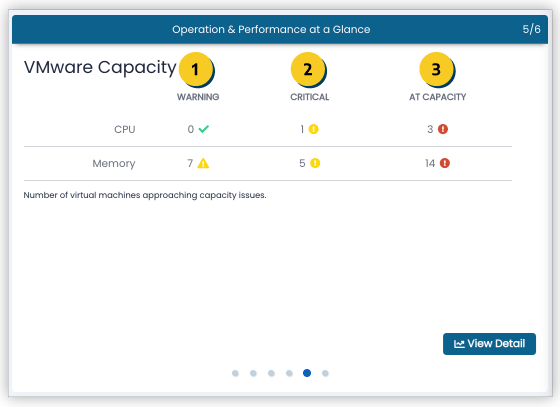Click the CPU warning count 0
Screen dimensions: 560x407
tap(191, 129)
